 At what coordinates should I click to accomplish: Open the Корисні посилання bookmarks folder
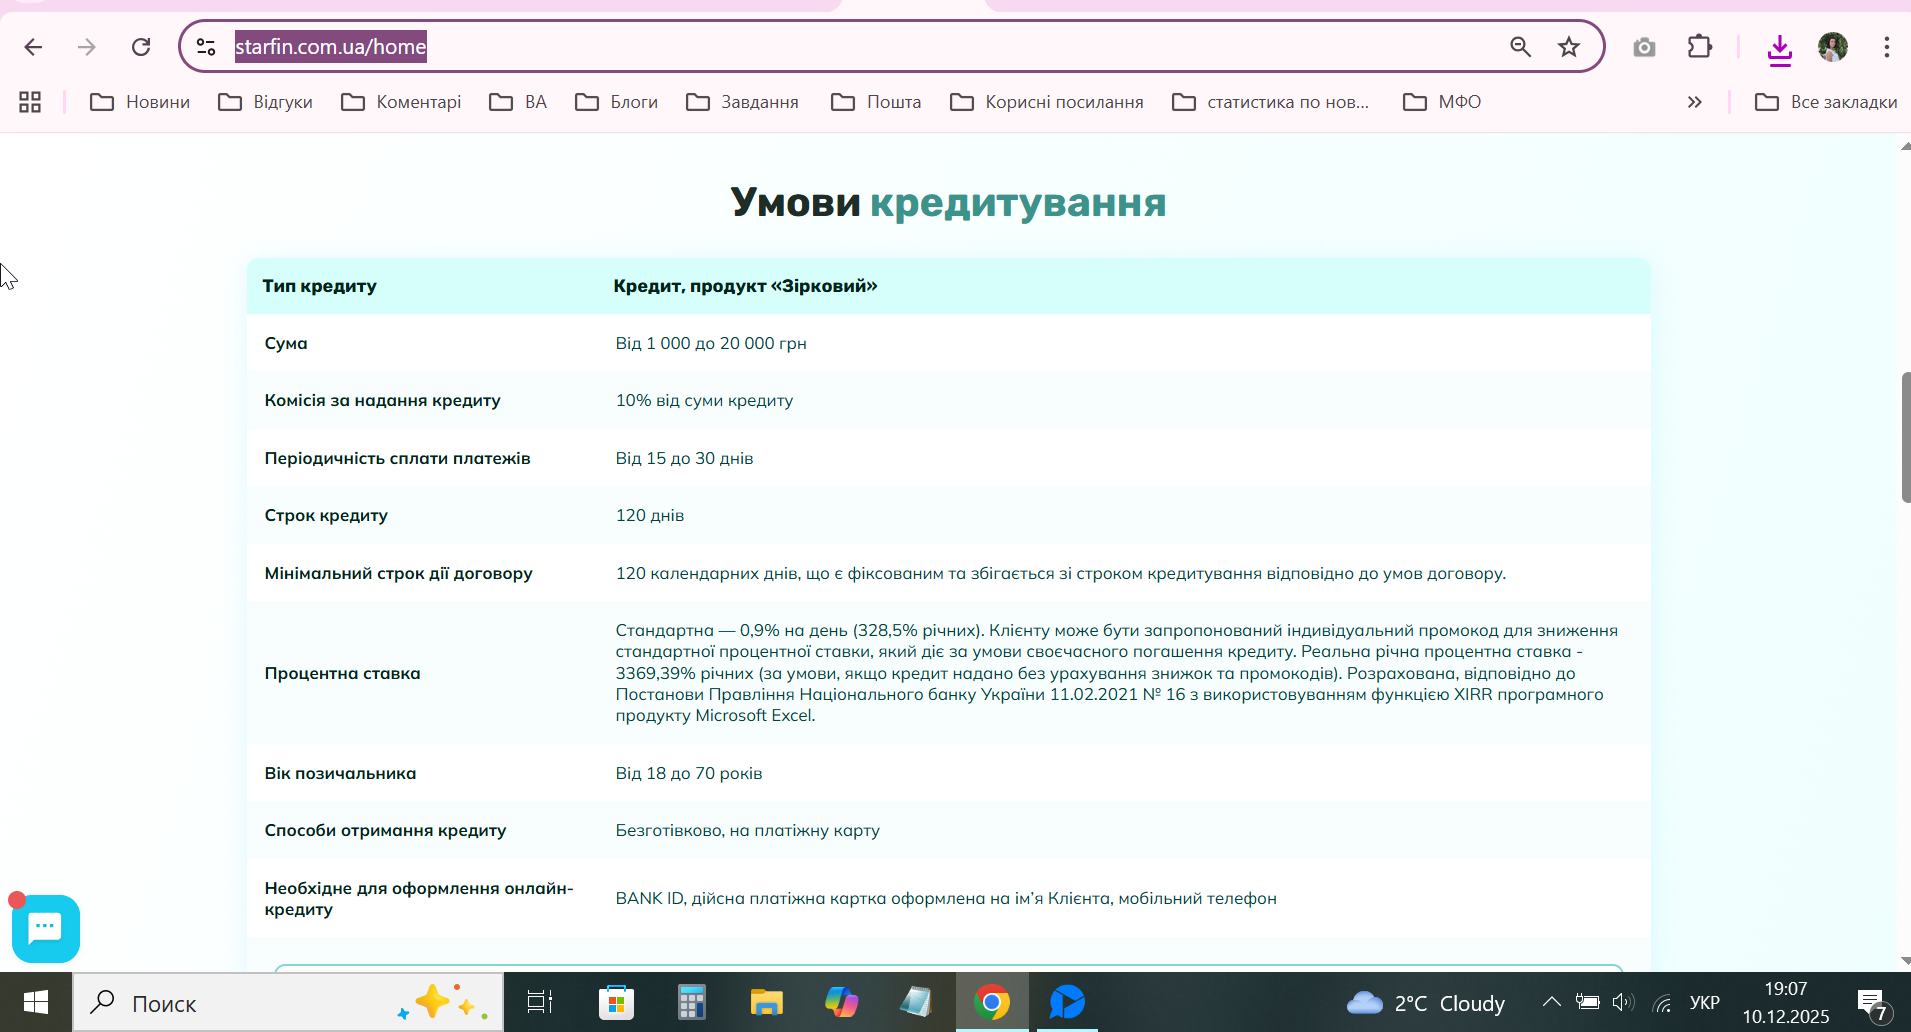[x=1046, y=102]
